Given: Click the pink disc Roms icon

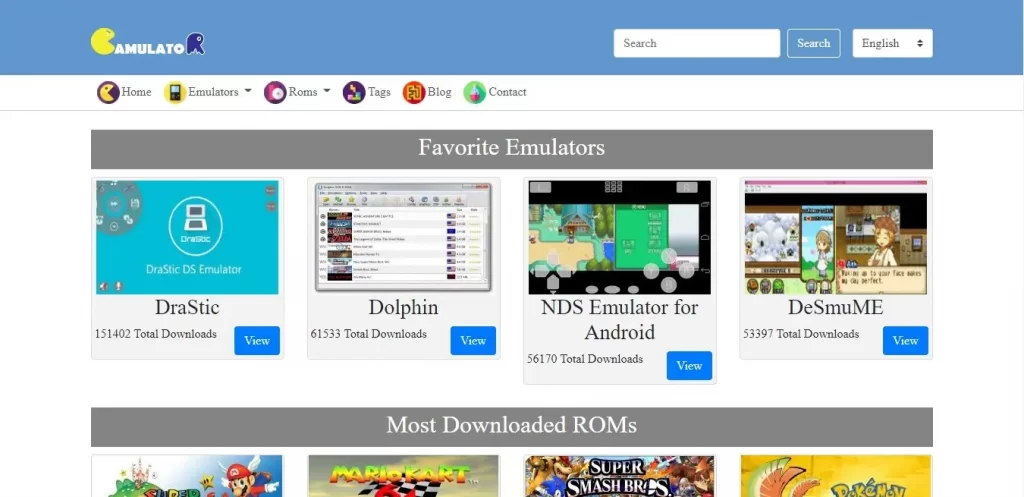Looking at the screenshot, I should [275, 92].
